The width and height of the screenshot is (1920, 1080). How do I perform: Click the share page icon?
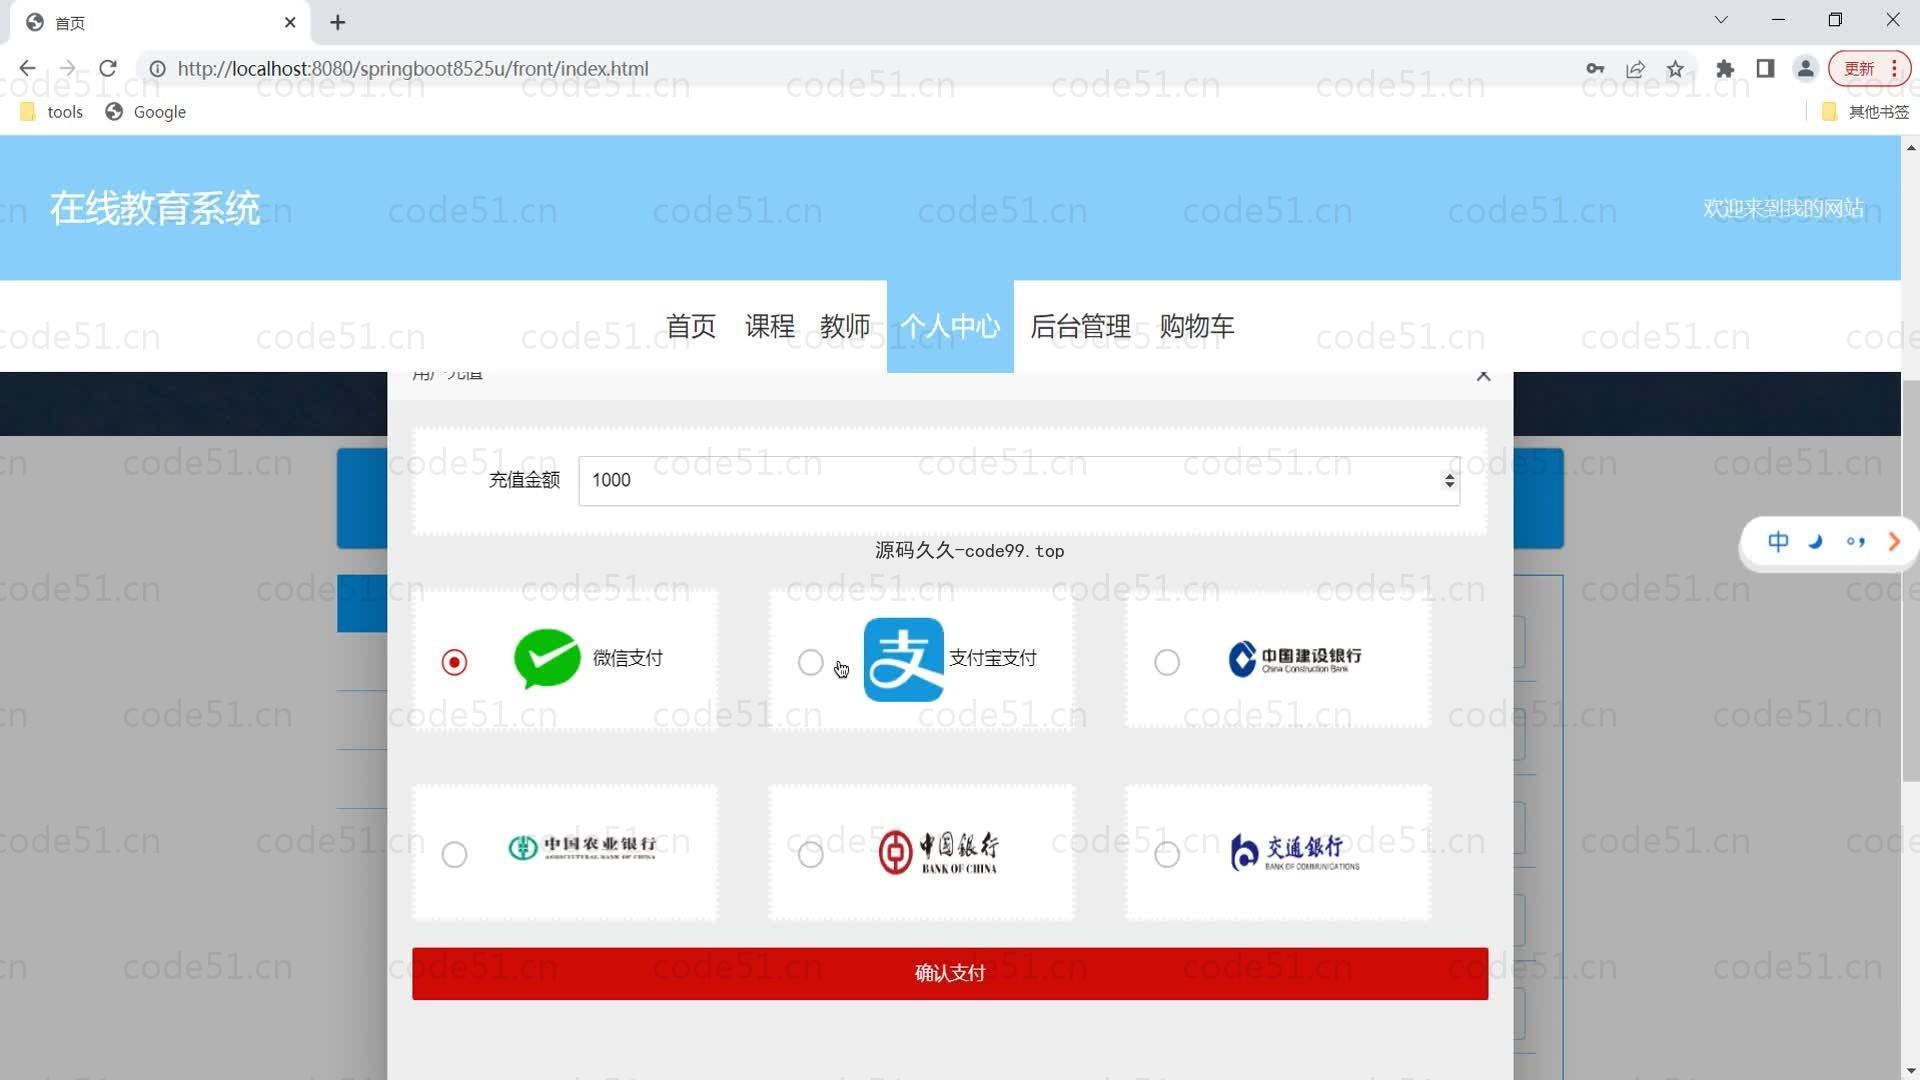[1635, 69]
